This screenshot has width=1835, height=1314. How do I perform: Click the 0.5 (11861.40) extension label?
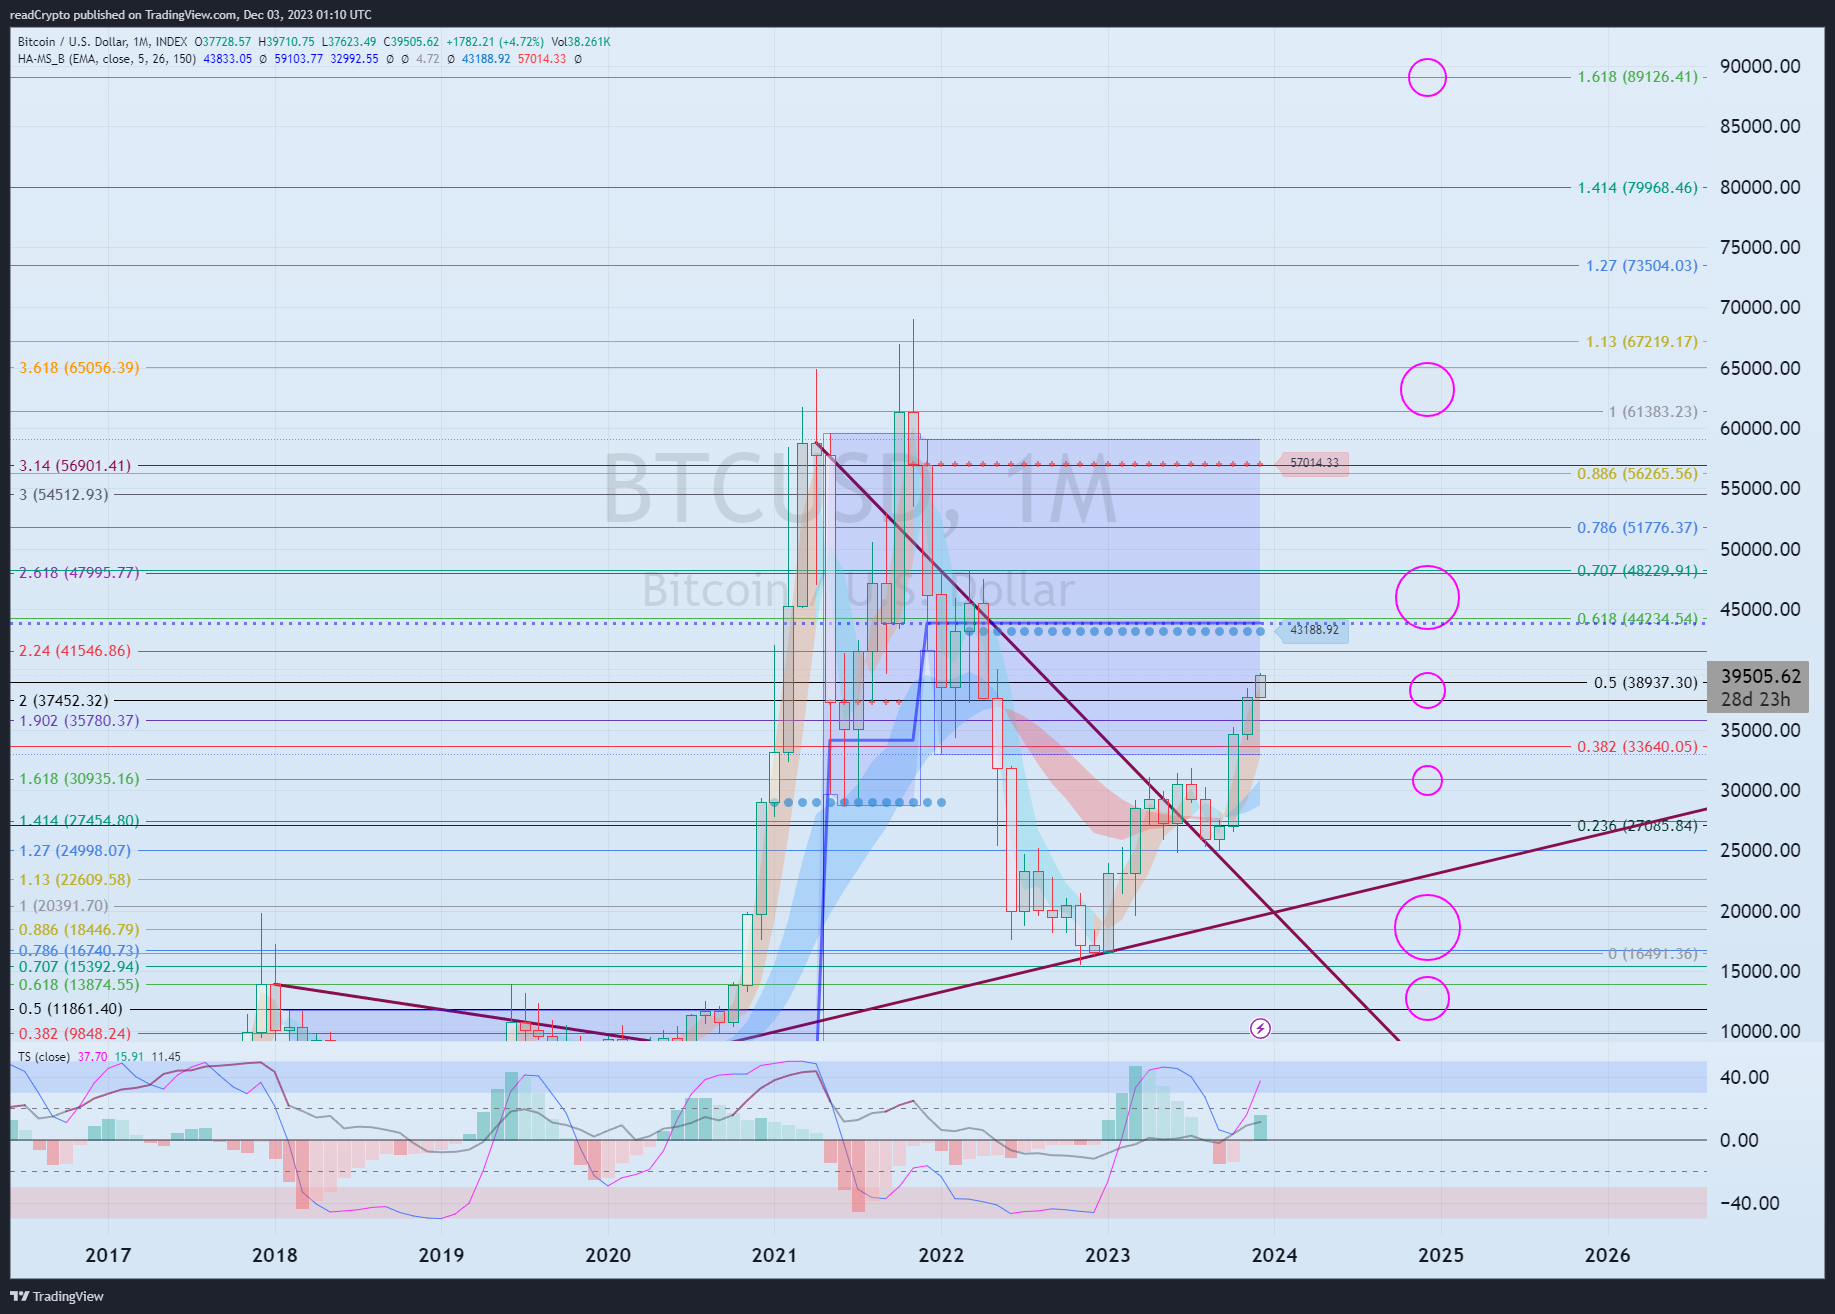coord(71,1008)
